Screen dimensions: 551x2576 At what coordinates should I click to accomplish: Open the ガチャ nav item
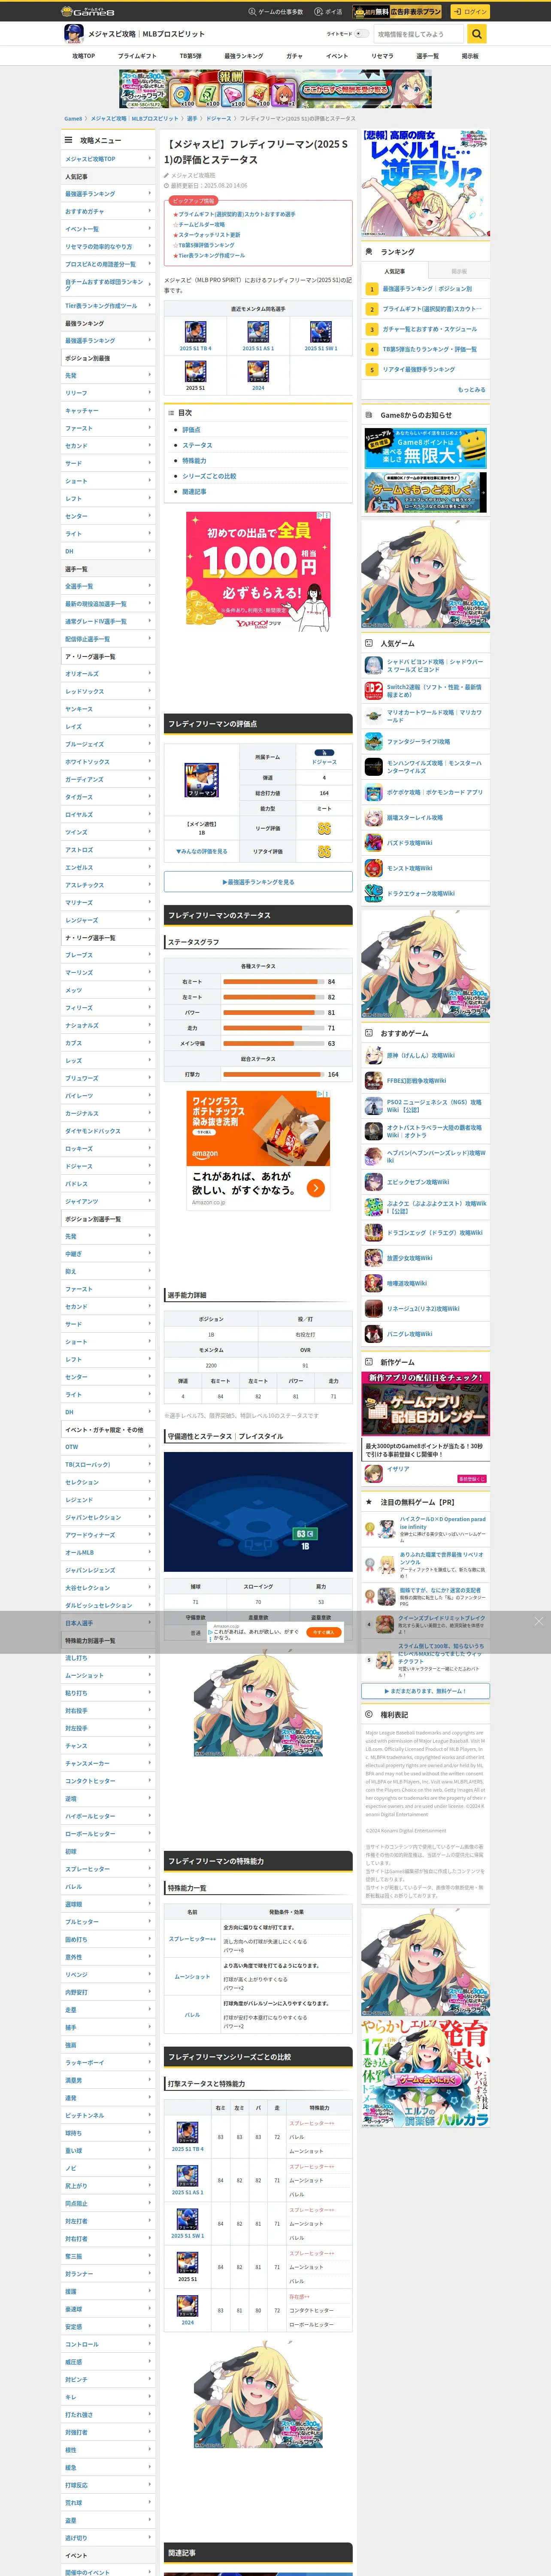click(x=294, y=56)
